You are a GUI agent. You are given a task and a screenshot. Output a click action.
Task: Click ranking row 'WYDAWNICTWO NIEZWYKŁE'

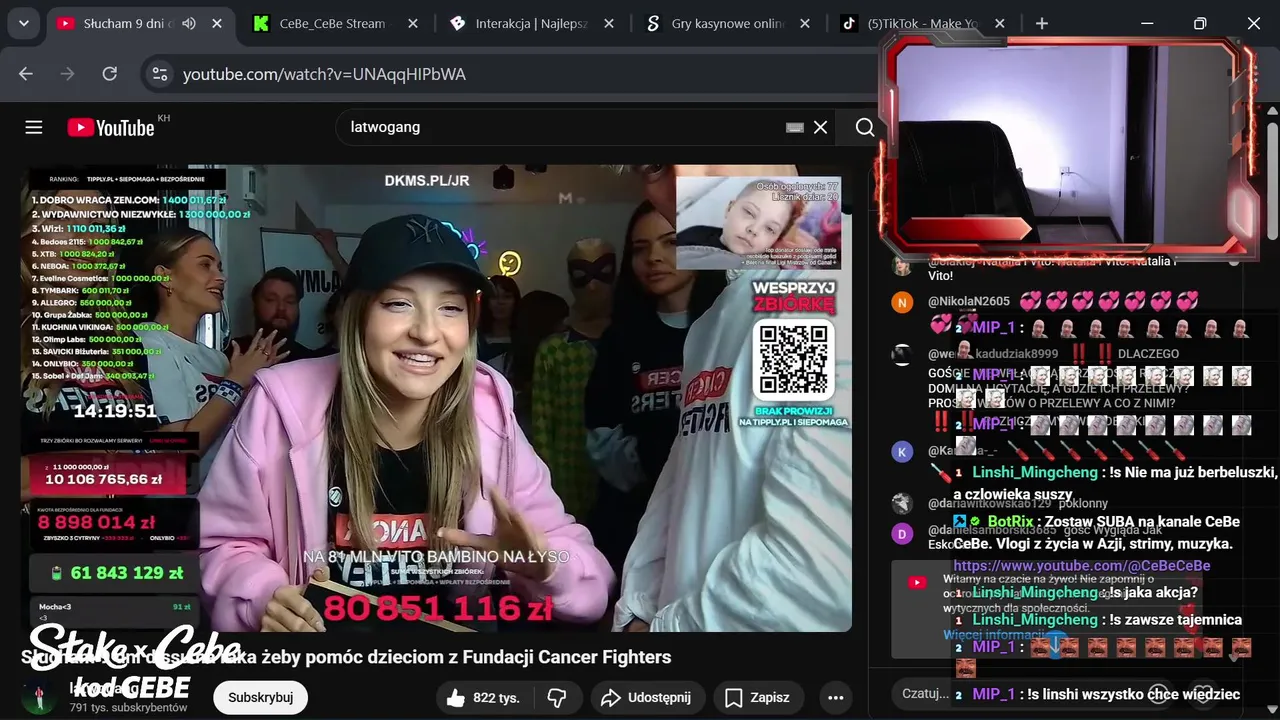[141, 214]
